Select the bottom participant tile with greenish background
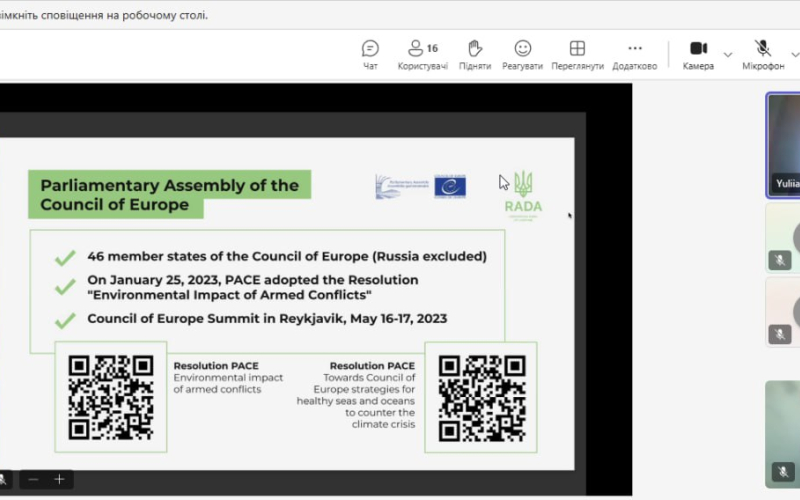The height and width of the screenshot is (500, 800). [783, 434]
